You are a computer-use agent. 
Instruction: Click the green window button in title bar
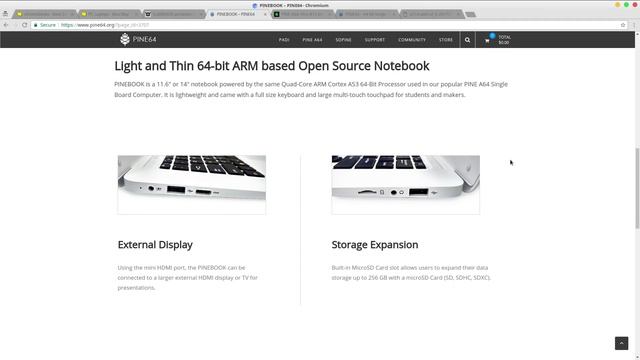click(x=626, y=4)
